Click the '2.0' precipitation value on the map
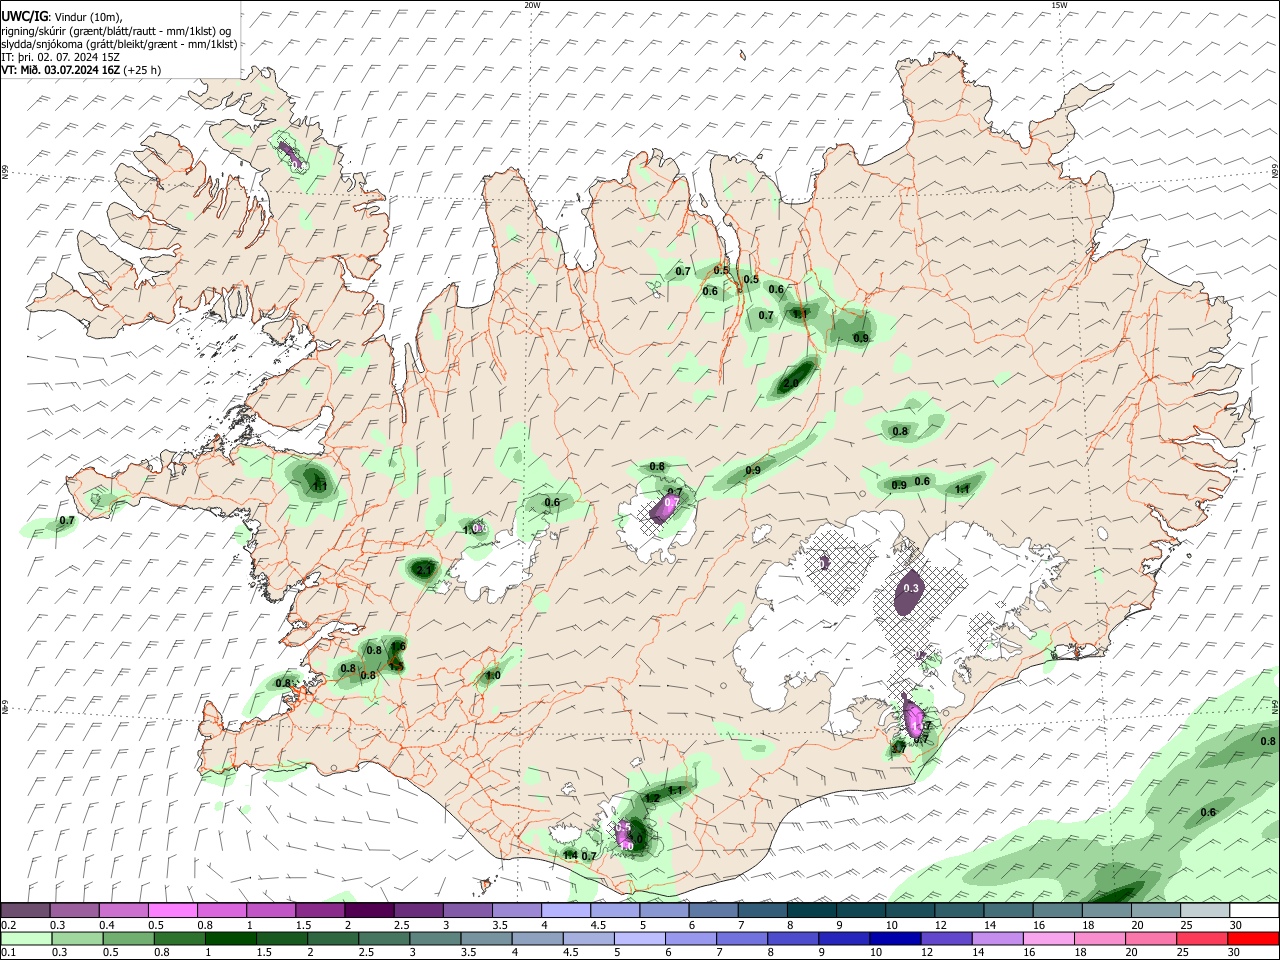Image resolution: width=1280 pixels, height=960 pixels. click(x=791, y=384)
